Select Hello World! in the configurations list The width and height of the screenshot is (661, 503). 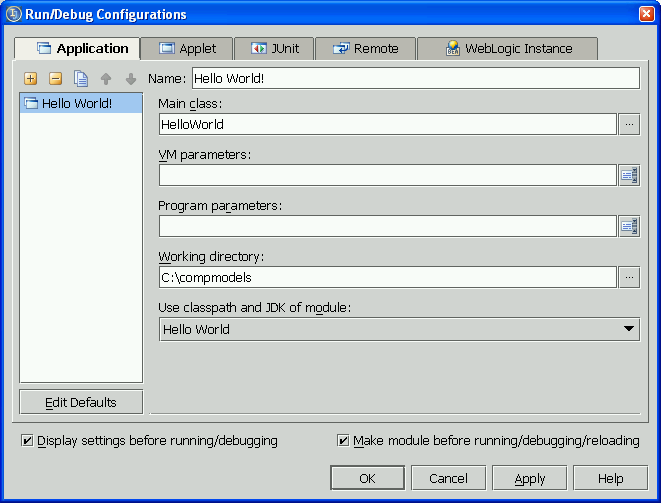pyautogui.click(x=81, y=103)
